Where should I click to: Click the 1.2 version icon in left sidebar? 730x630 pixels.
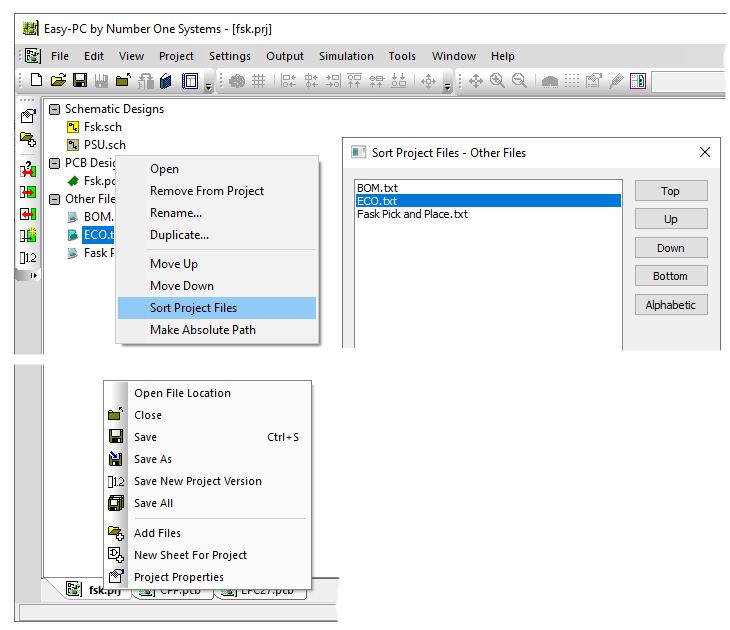(28, 257)
